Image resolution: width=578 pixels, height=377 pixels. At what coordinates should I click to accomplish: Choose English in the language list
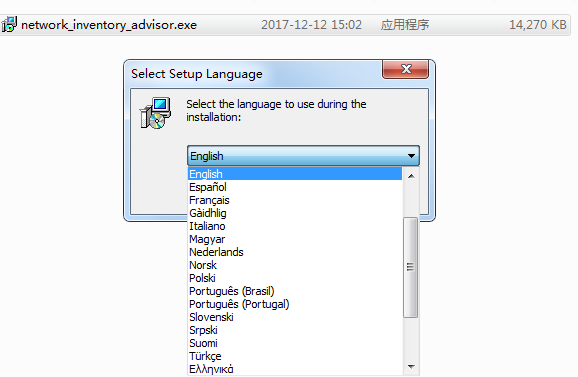(295, 174)
